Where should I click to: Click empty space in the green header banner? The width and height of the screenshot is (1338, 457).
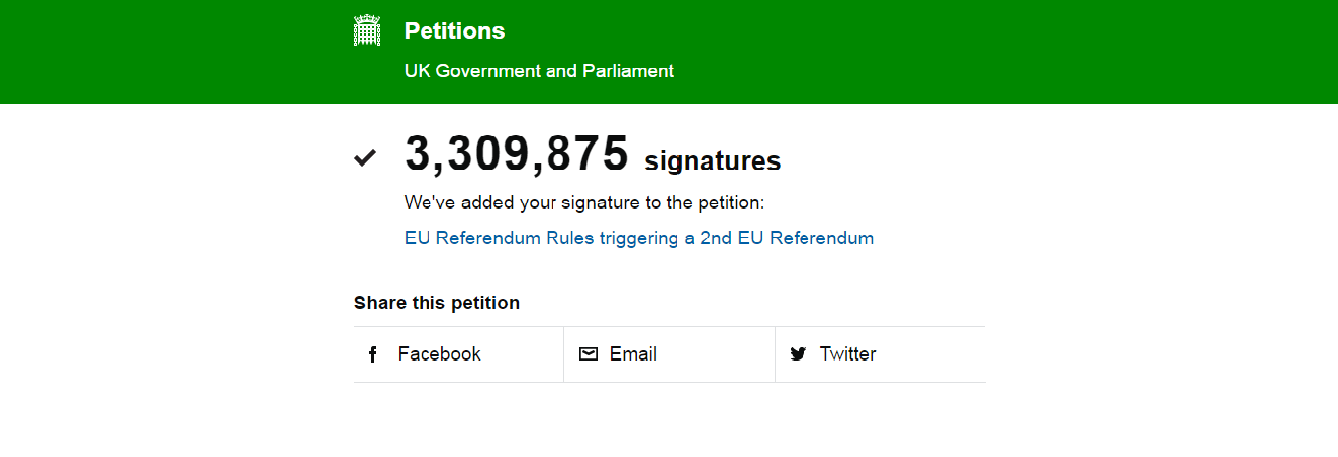1000,50
